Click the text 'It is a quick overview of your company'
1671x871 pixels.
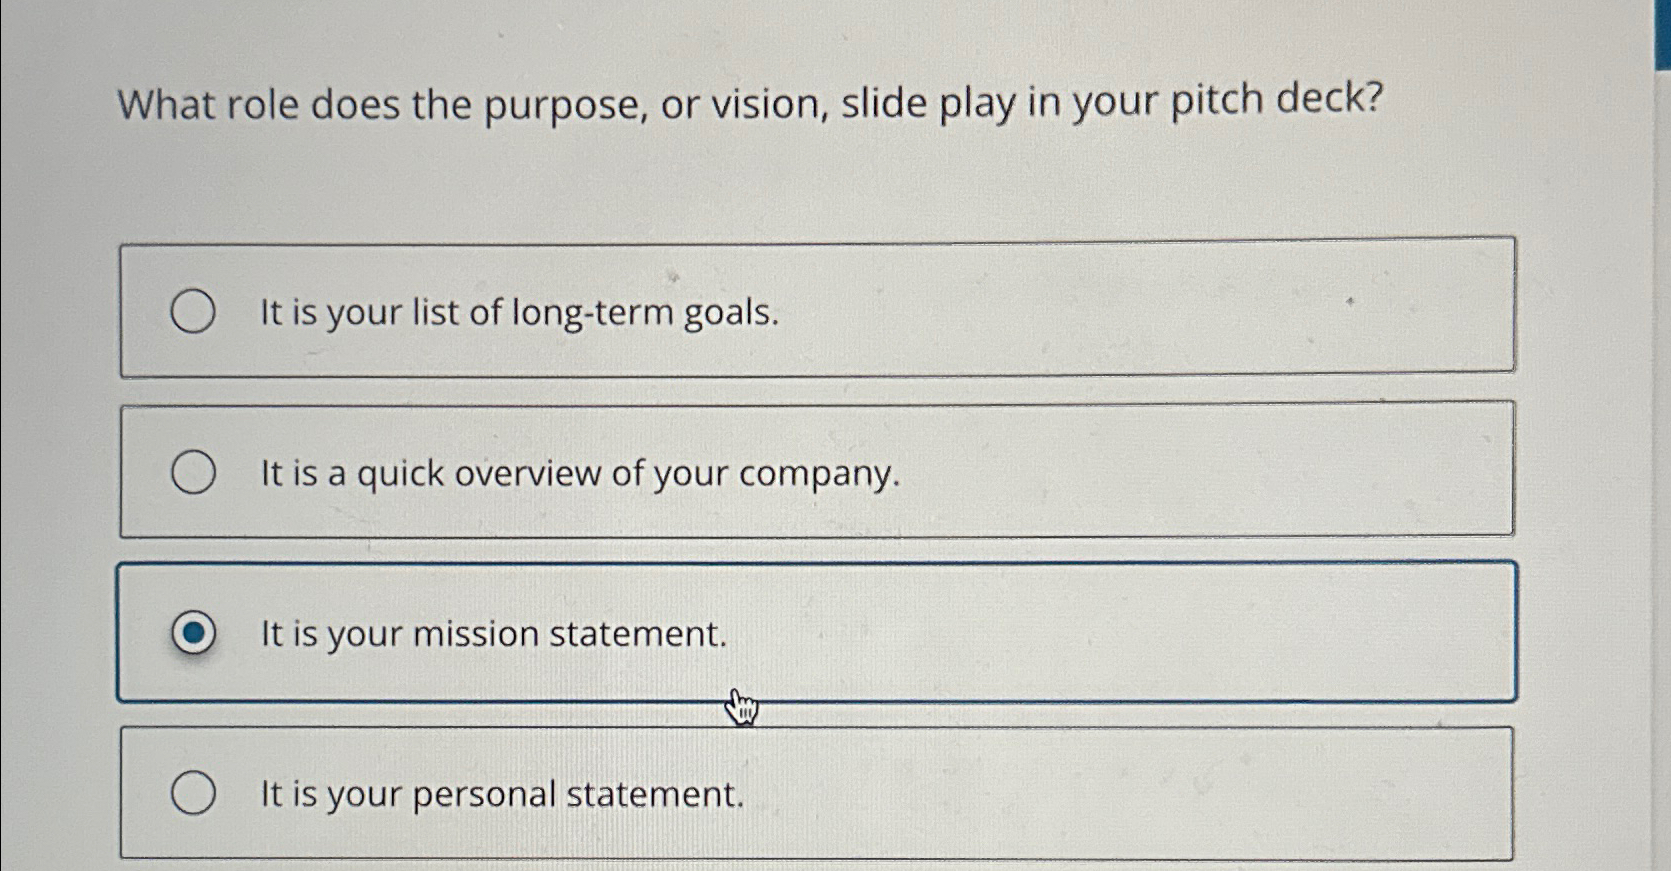point(580,474)
